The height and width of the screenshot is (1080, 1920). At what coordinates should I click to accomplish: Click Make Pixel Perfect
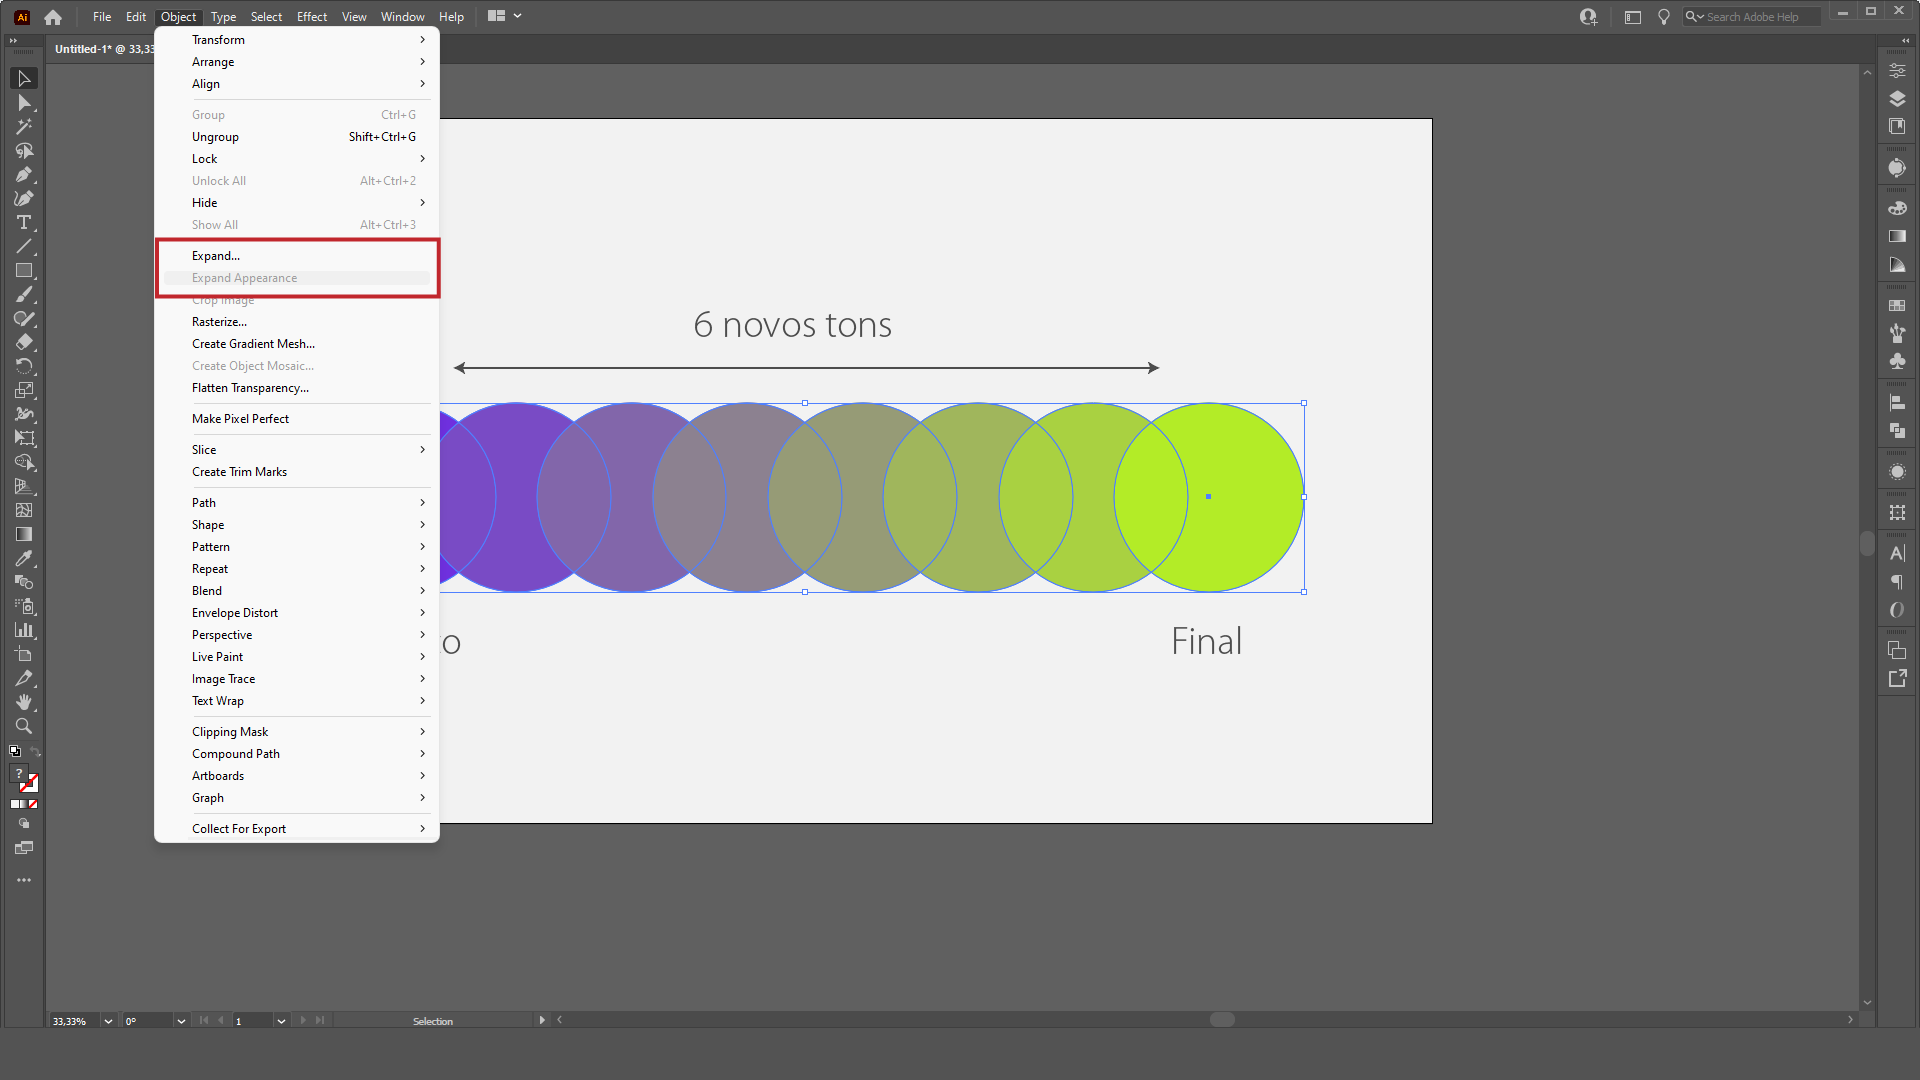point(240,419)
